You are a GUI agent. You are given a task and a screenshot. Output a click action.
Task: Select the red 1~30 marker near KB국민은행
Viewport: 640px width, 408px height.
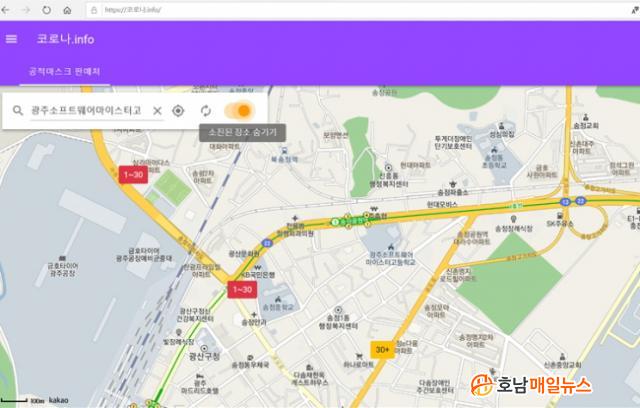(243, 289)
